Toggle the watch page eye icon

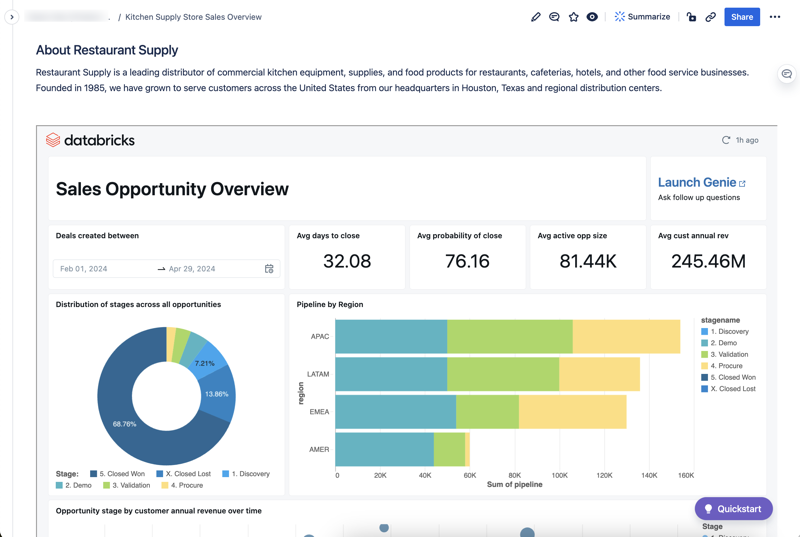click(x=592, y=17)
